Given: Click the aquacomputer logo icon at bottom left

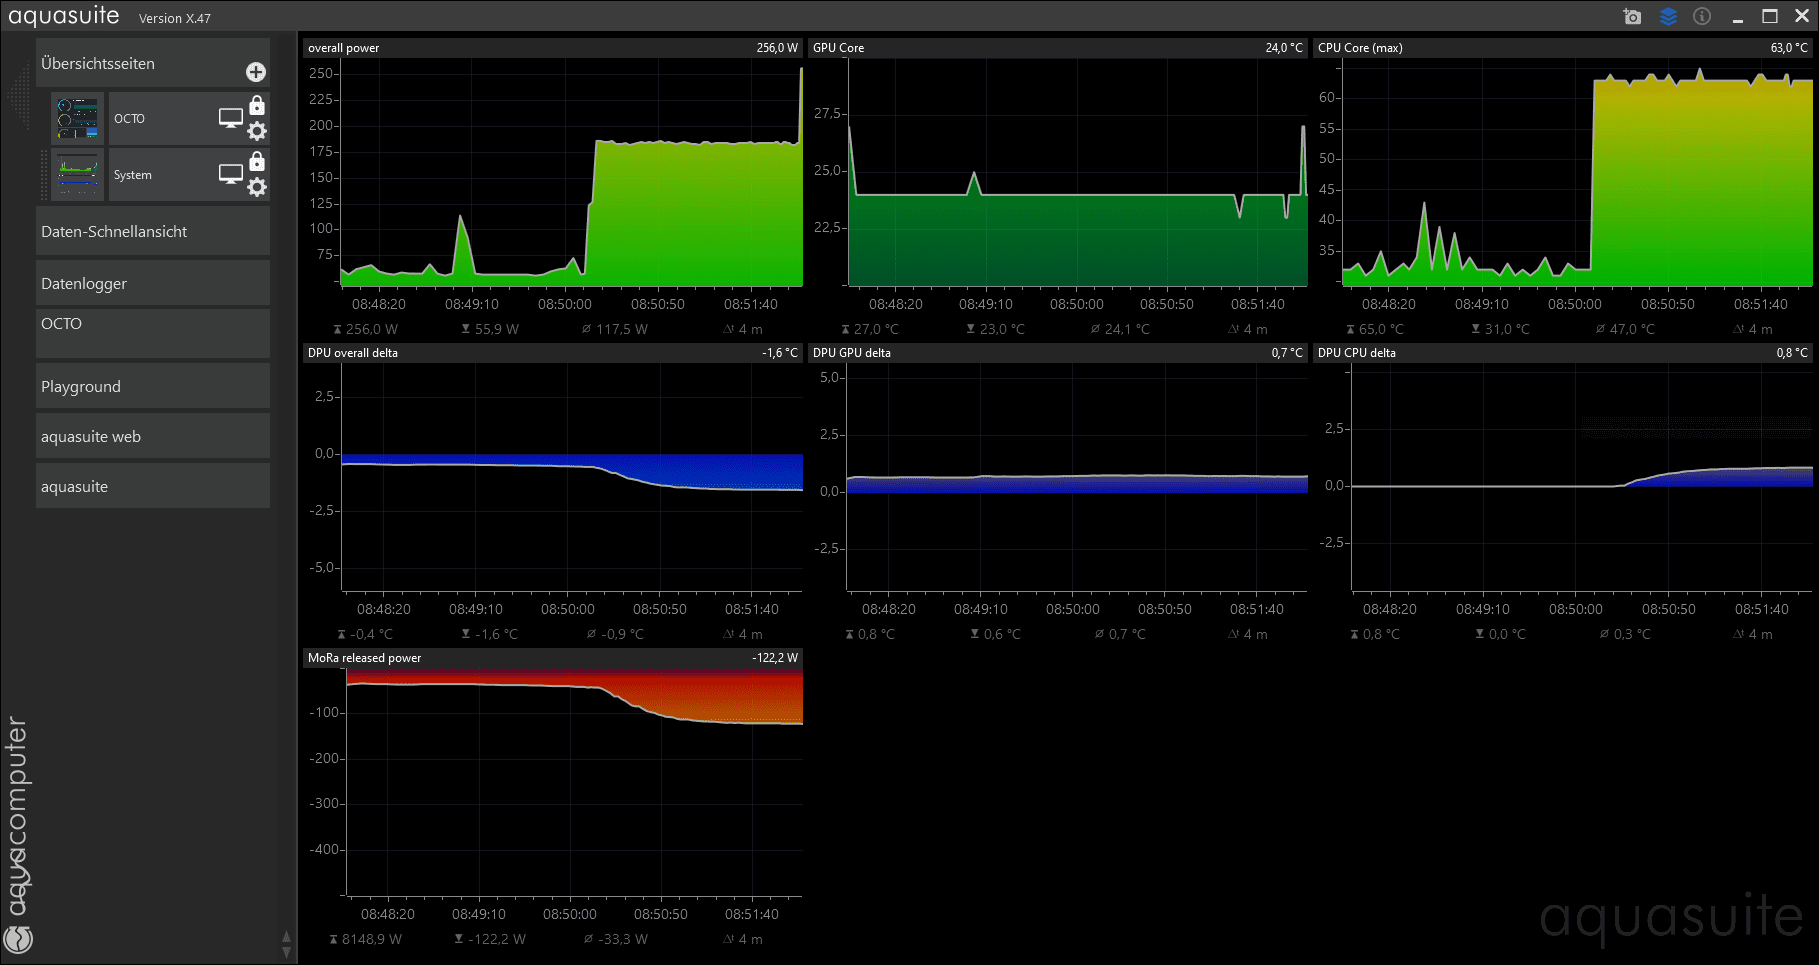Looking at the screenshot, I should tap(18, 939).
